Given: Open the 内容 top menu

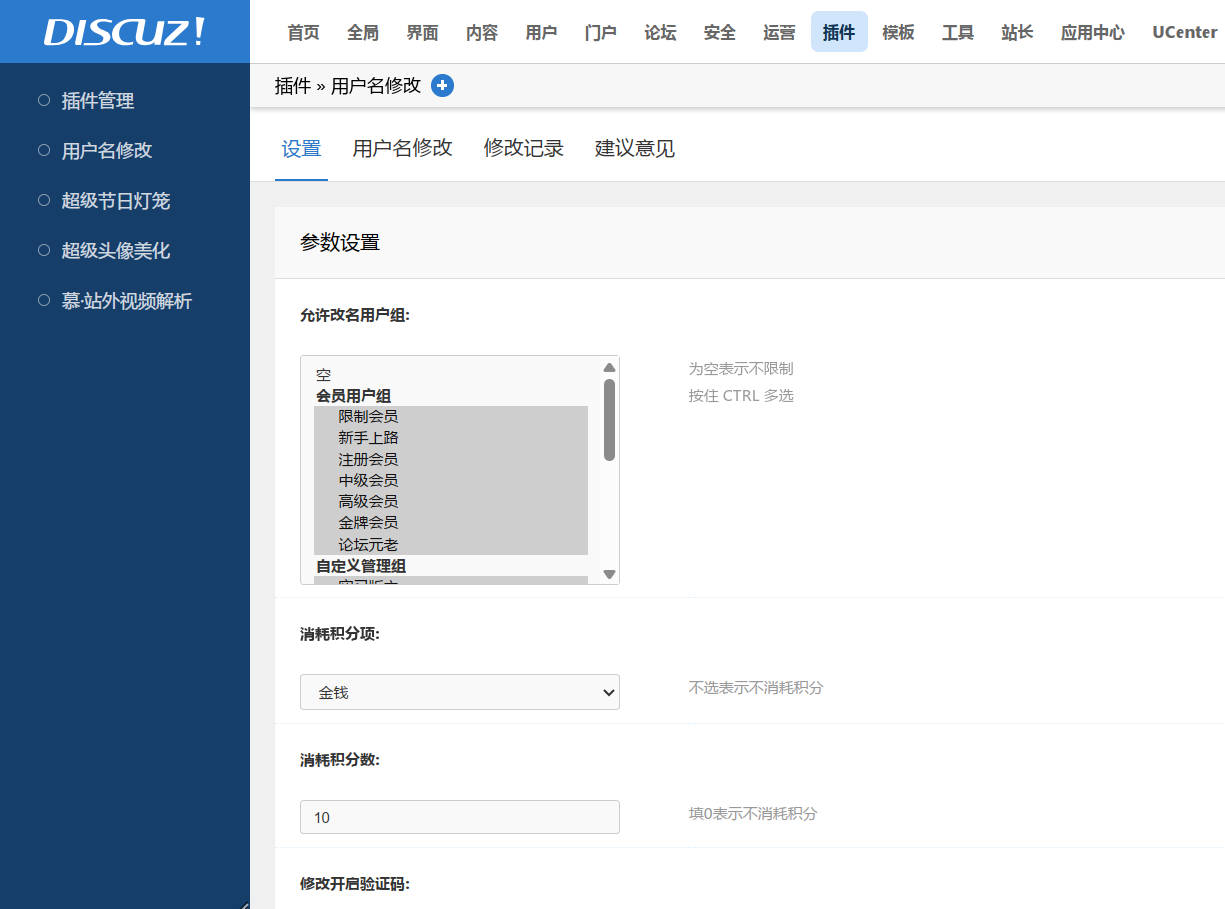Looking at the screenshot, I should 482,32.
